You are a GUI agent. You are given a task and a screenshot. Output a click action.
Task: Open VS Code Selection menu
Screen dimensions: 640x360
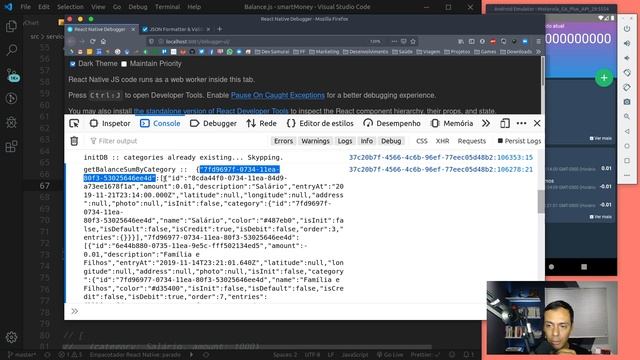pyautogui.click(x=70, y=7)
